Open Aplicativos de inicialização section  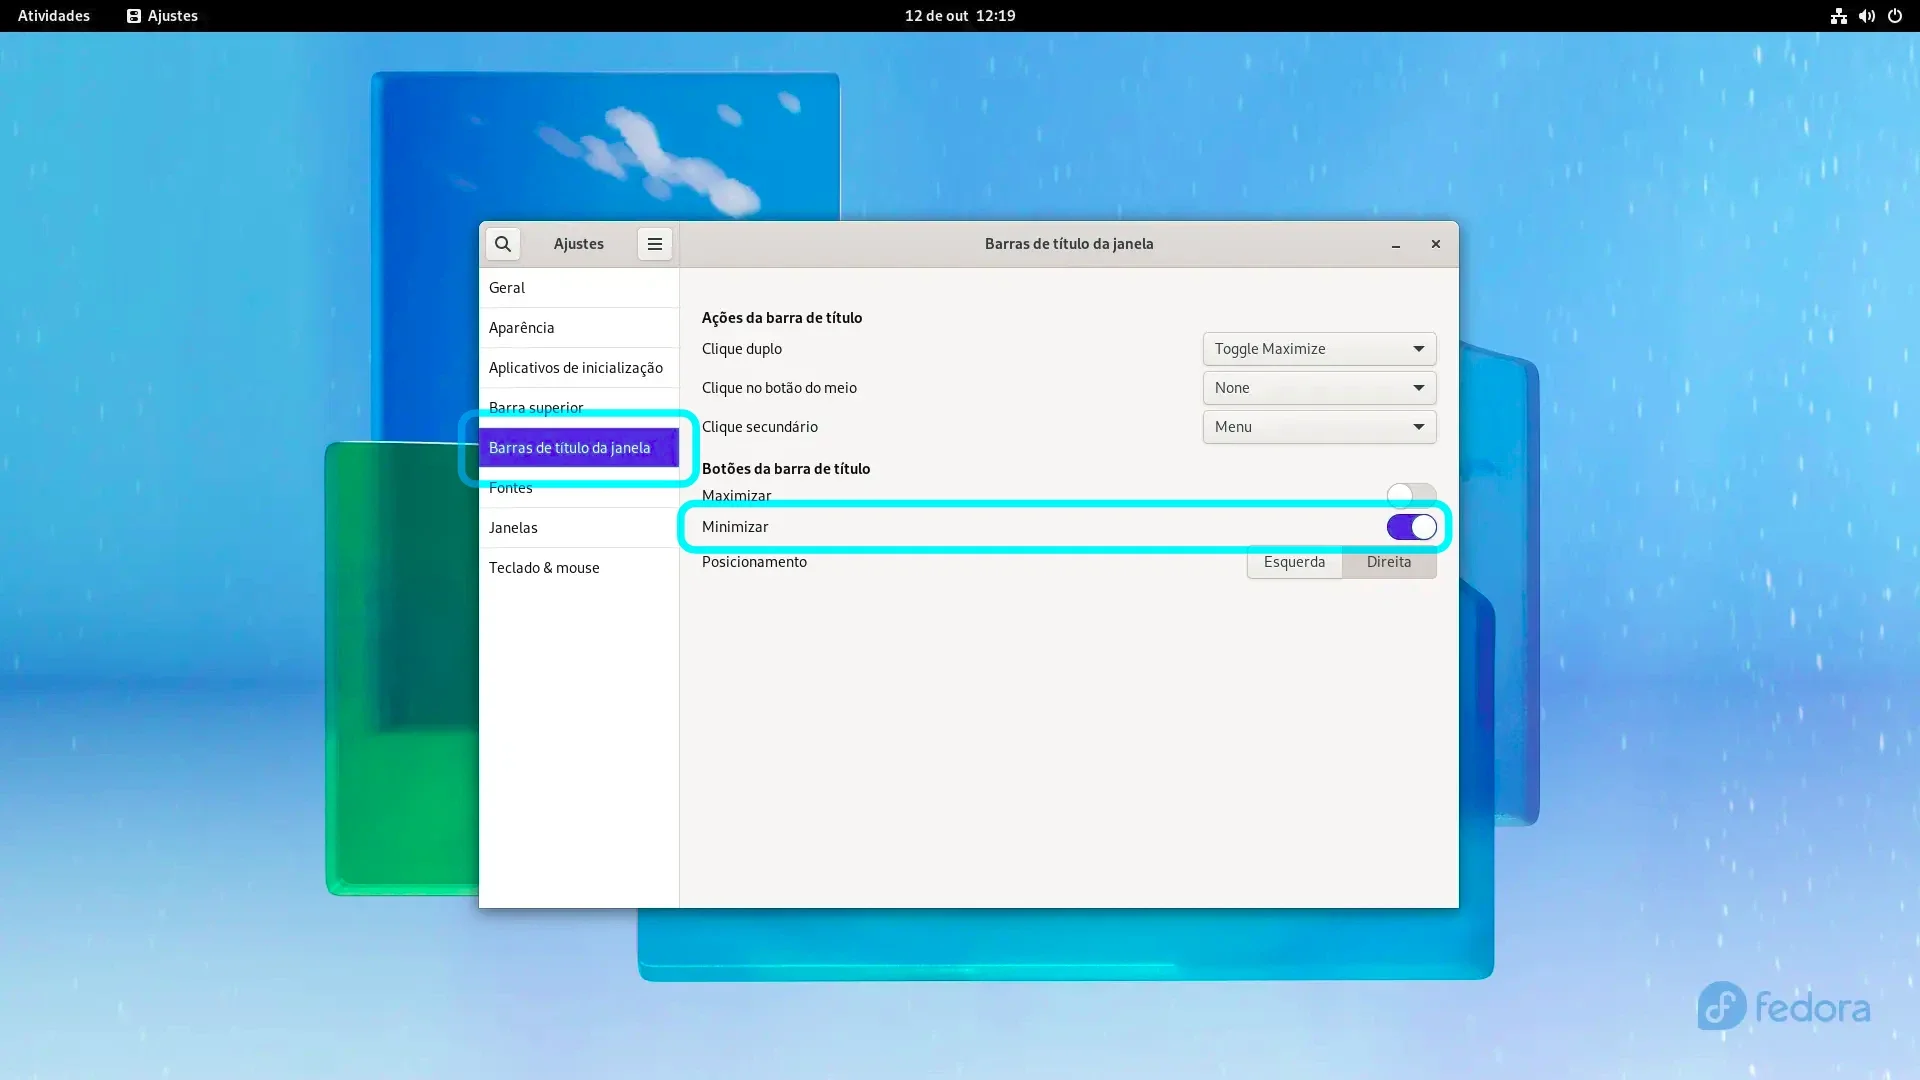tap(579, 368)
